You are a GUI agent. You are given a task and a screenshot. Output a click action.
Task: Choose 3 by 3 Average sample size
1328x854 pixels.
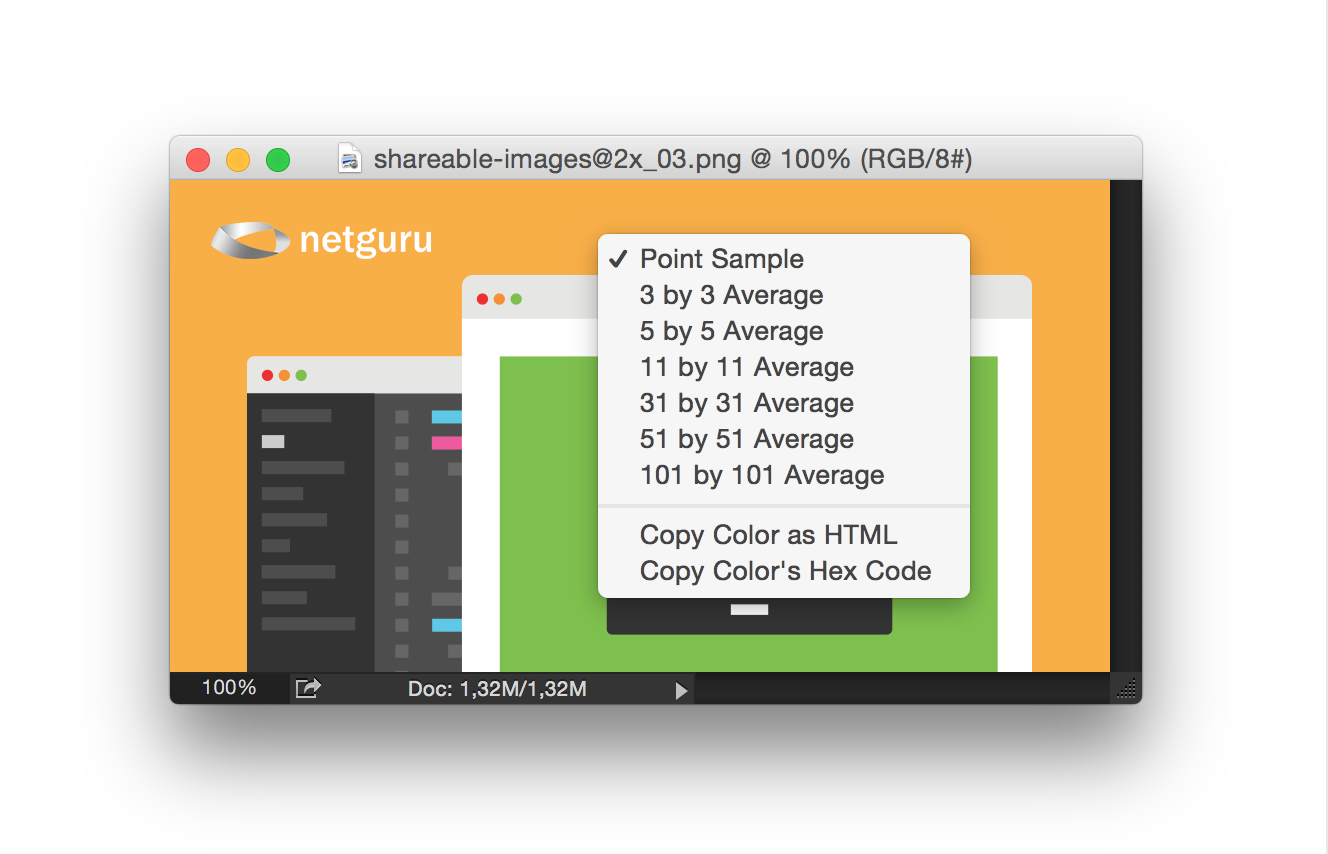point(731,295)
